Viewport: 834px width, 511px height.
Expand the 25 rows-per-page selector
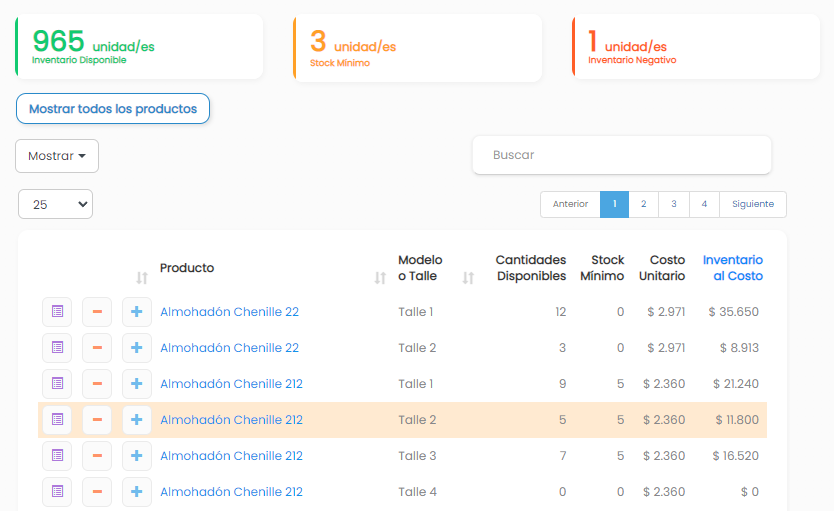click(55, 204)
